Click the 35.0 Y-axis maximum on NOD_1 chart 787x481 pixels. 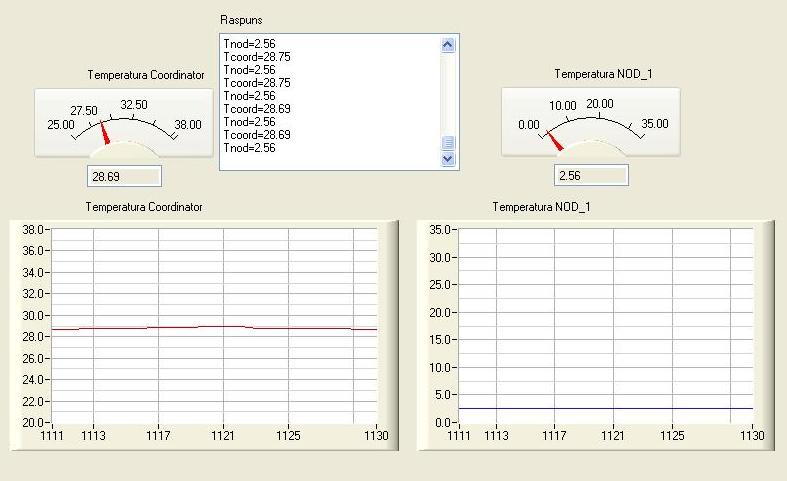coord(440,229)
